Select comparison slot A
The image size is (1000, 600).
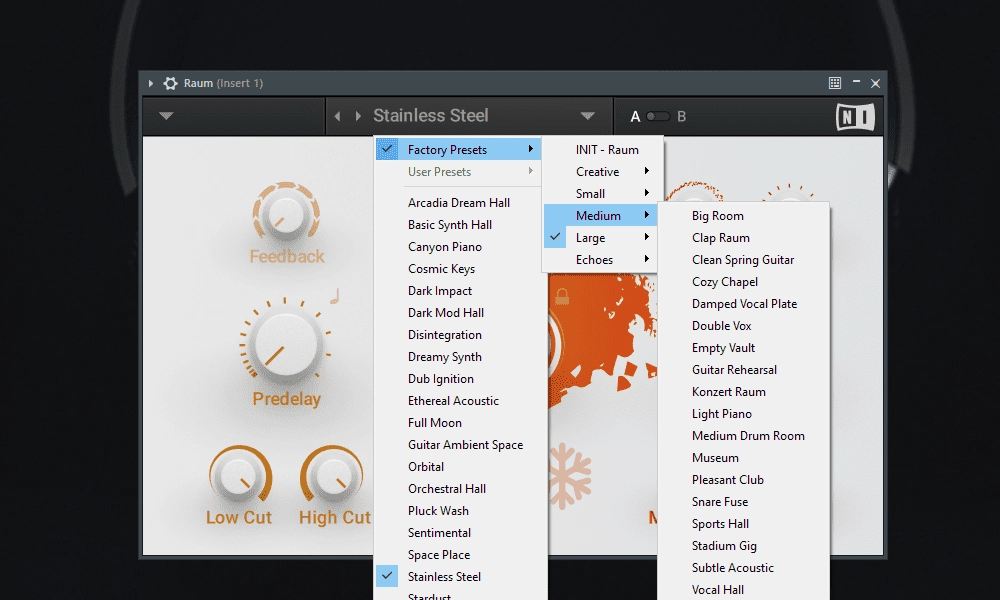tap(635, 117)
